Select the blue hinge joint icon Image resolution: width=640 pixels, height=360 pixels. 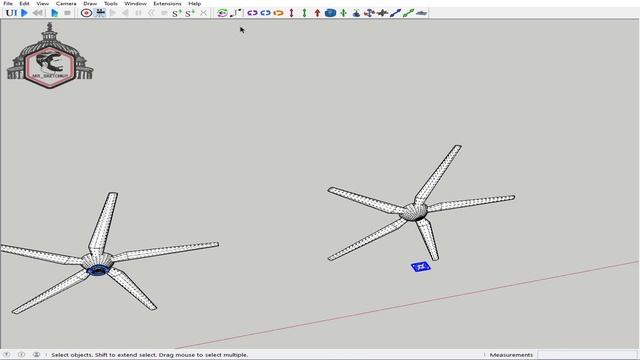point(265,13)
